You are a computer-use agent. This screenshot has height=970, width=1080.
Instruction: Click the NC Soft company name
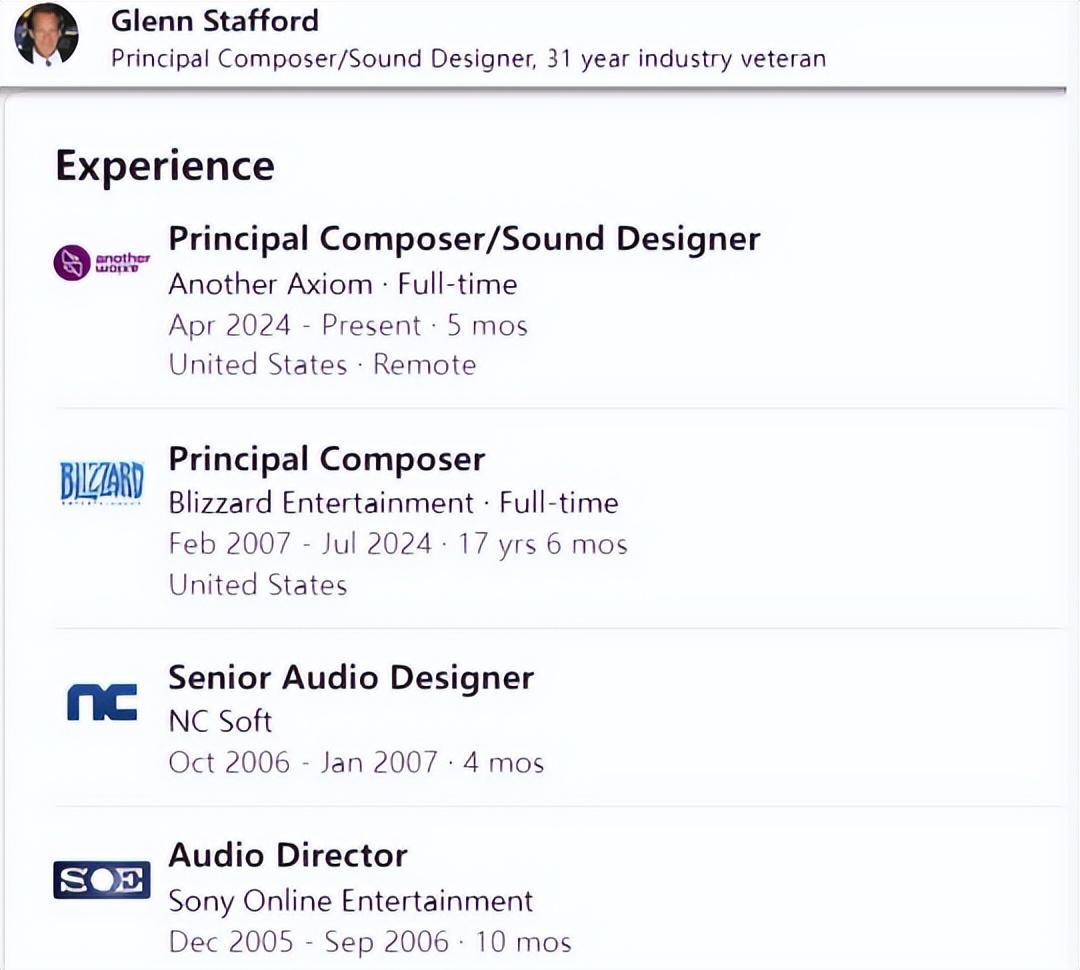[x=220, y=720]
